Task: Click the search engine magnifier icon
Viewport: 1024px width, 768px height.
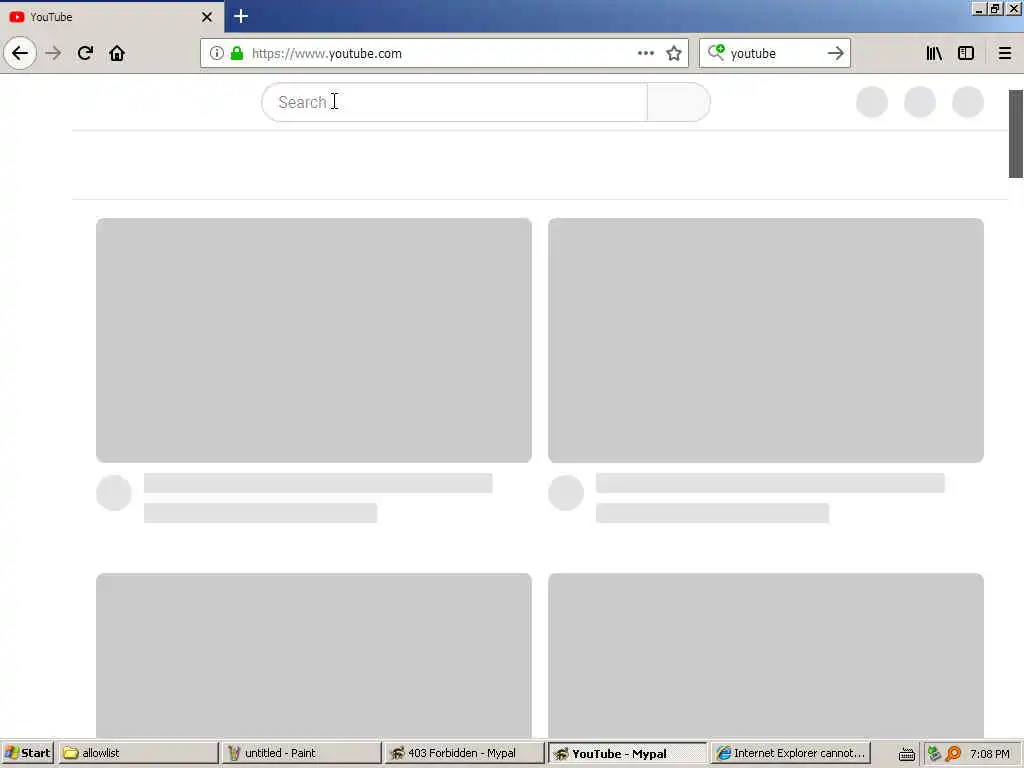Action: point(716,52)
